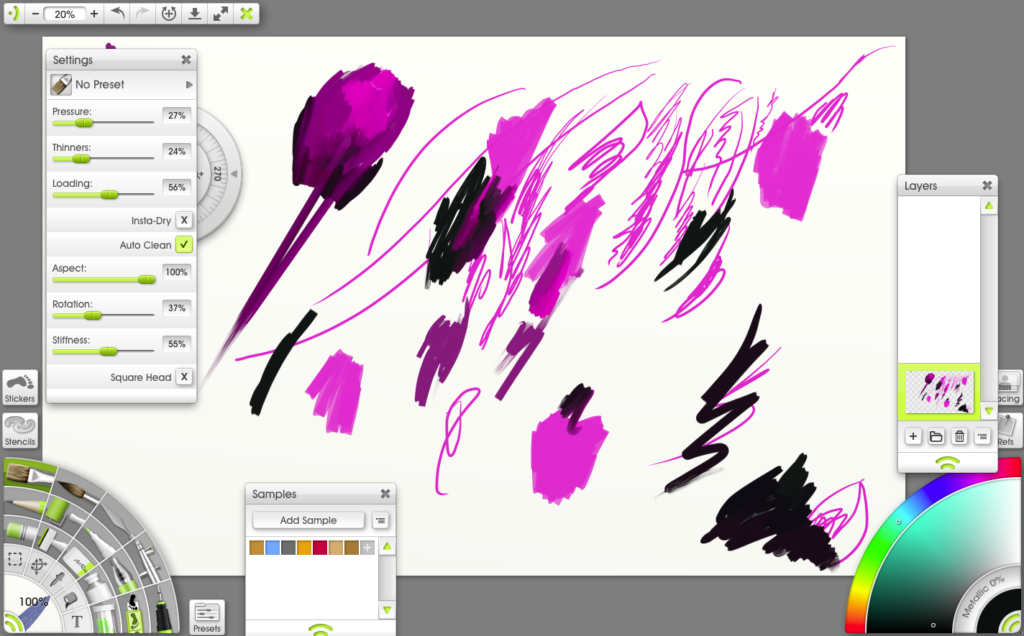Open the Presets panel
Screen dimensions: 1024x636
point(207,617)
